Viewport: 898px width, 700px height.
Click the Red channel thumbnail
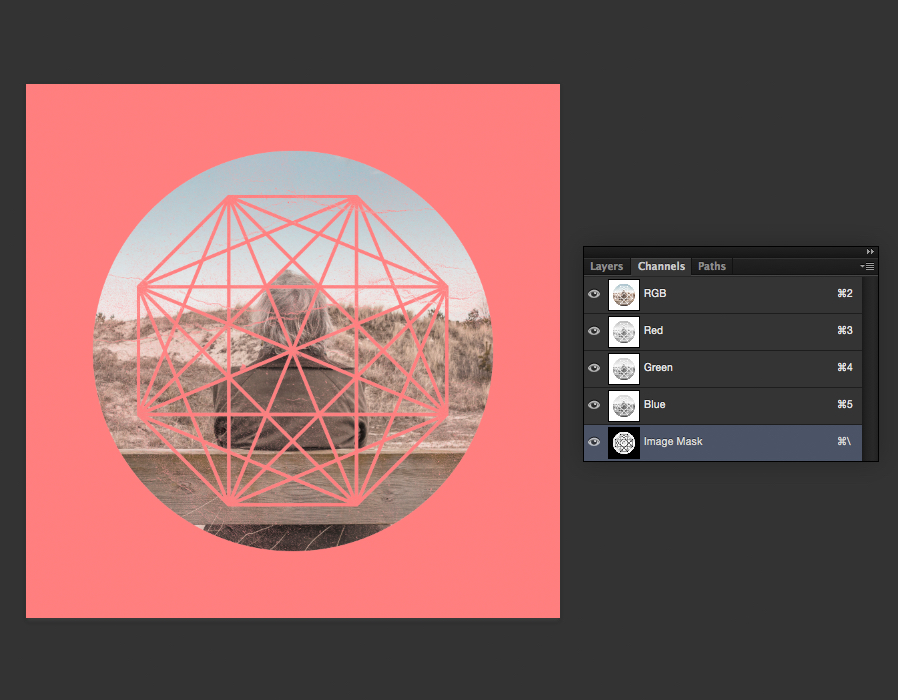click(624, 332)
